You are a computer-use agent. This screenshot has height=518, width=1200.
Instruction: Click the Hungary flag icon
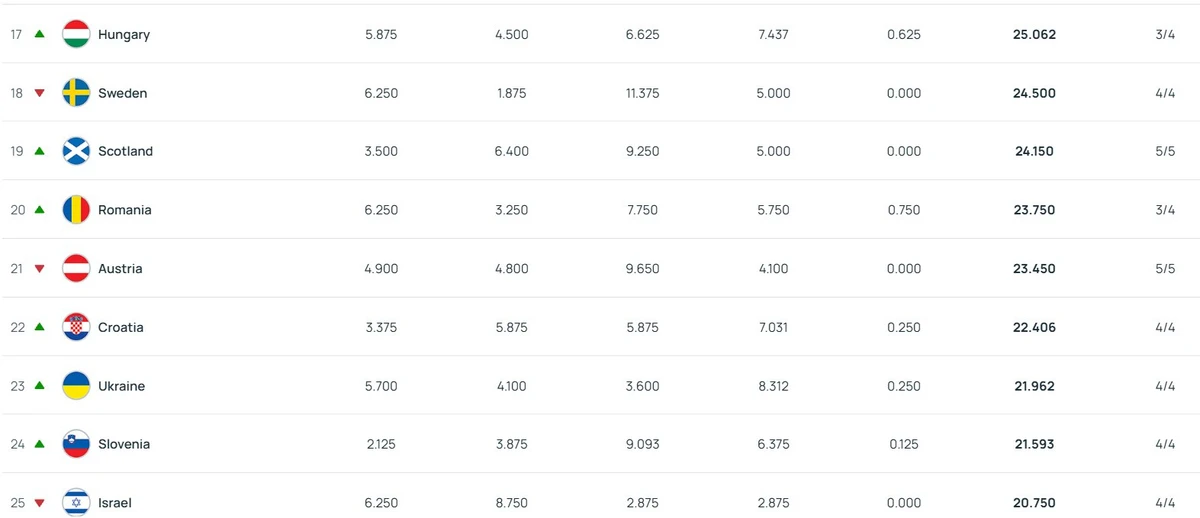point(76,34)
